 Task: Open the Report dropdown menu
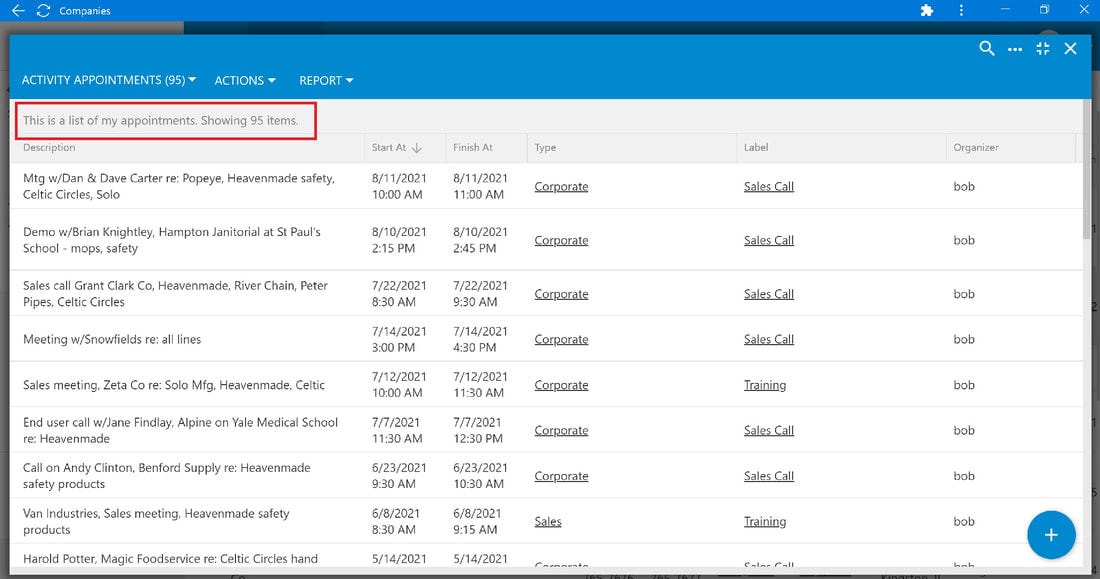pyautogui.click(x=326, y=81)
